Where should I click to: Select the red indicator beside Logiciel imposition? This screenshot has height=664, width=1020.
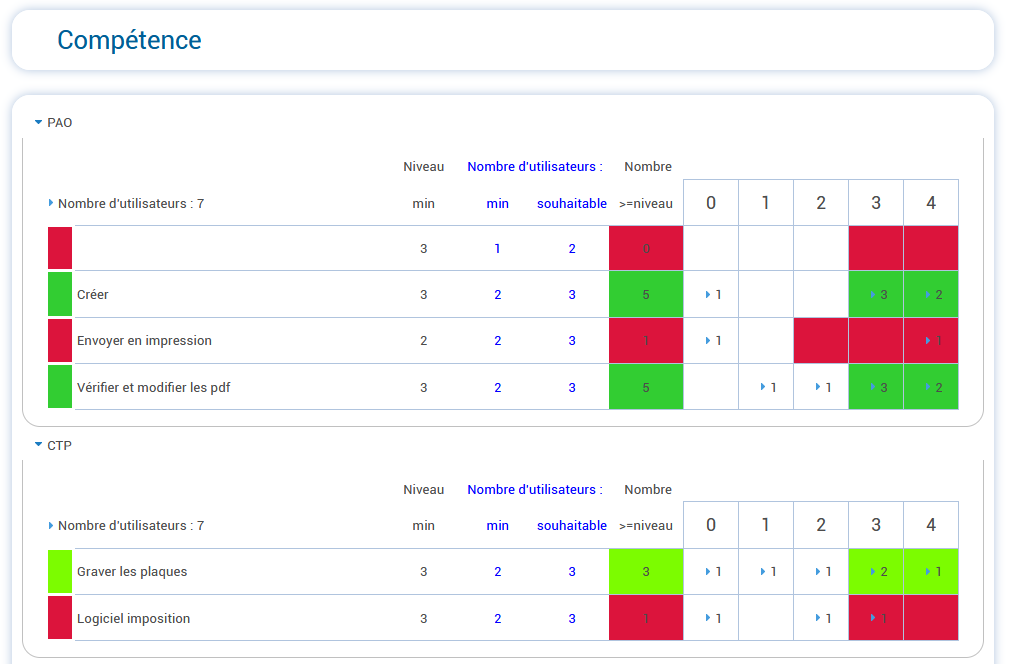coord(60,617)
